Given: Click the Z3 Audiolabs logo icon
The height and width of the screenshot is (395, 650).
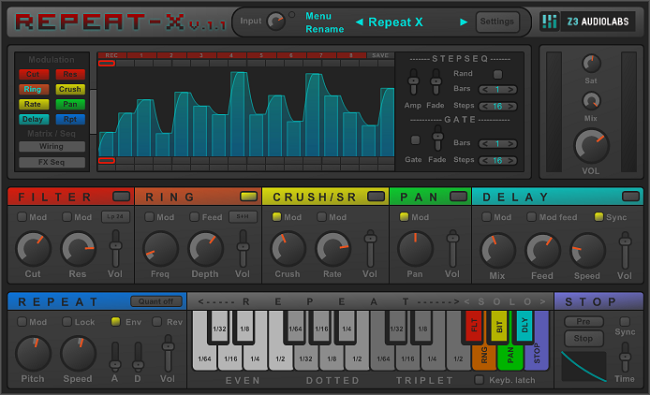Looking at the screenshot, I should pyautogui.click(x=549, y=21).
